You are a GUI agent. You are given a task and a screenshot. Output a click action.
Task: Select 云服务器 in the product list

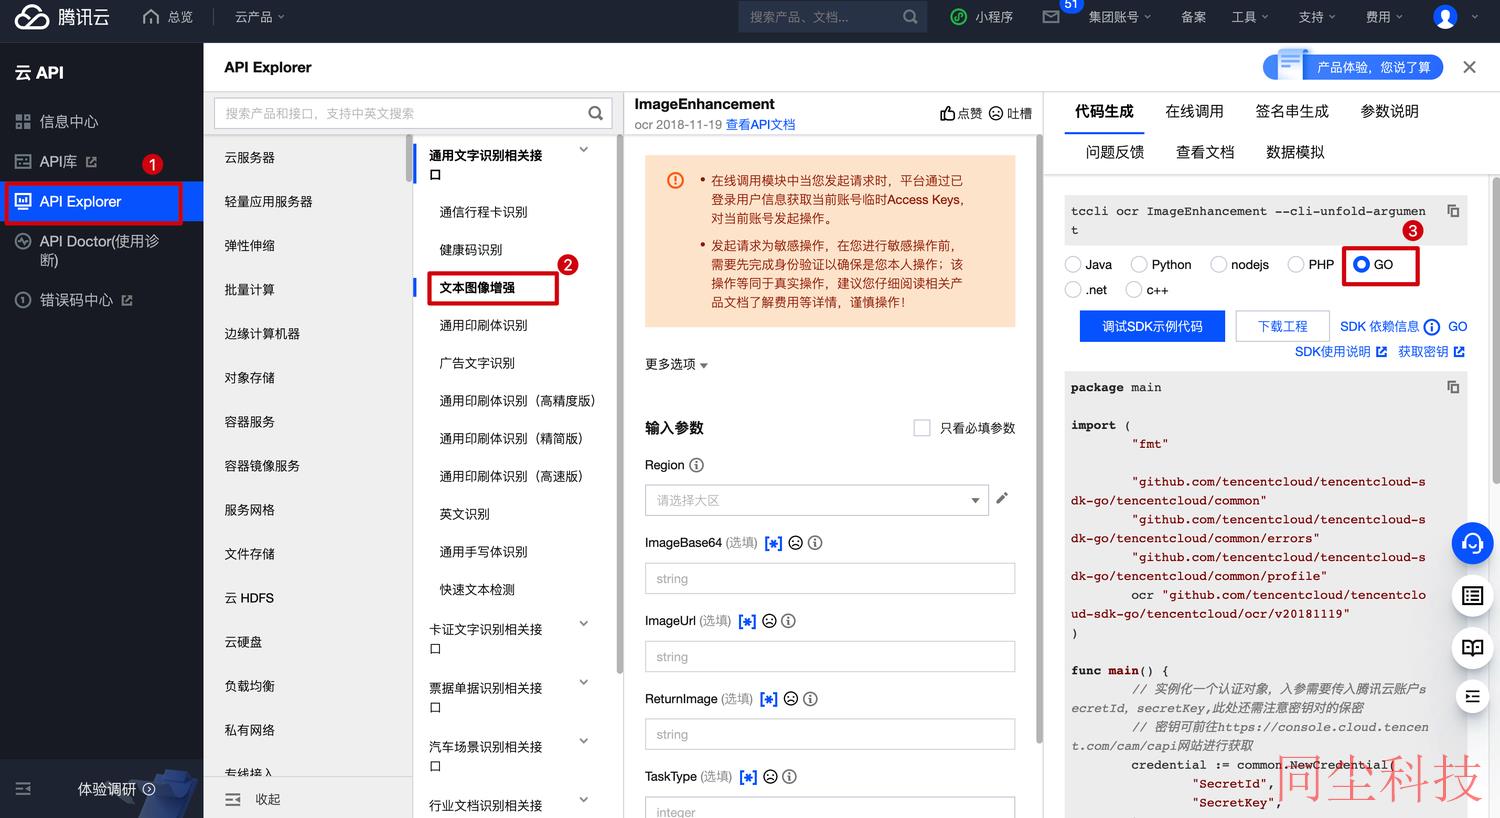click(x=250, y=158)
